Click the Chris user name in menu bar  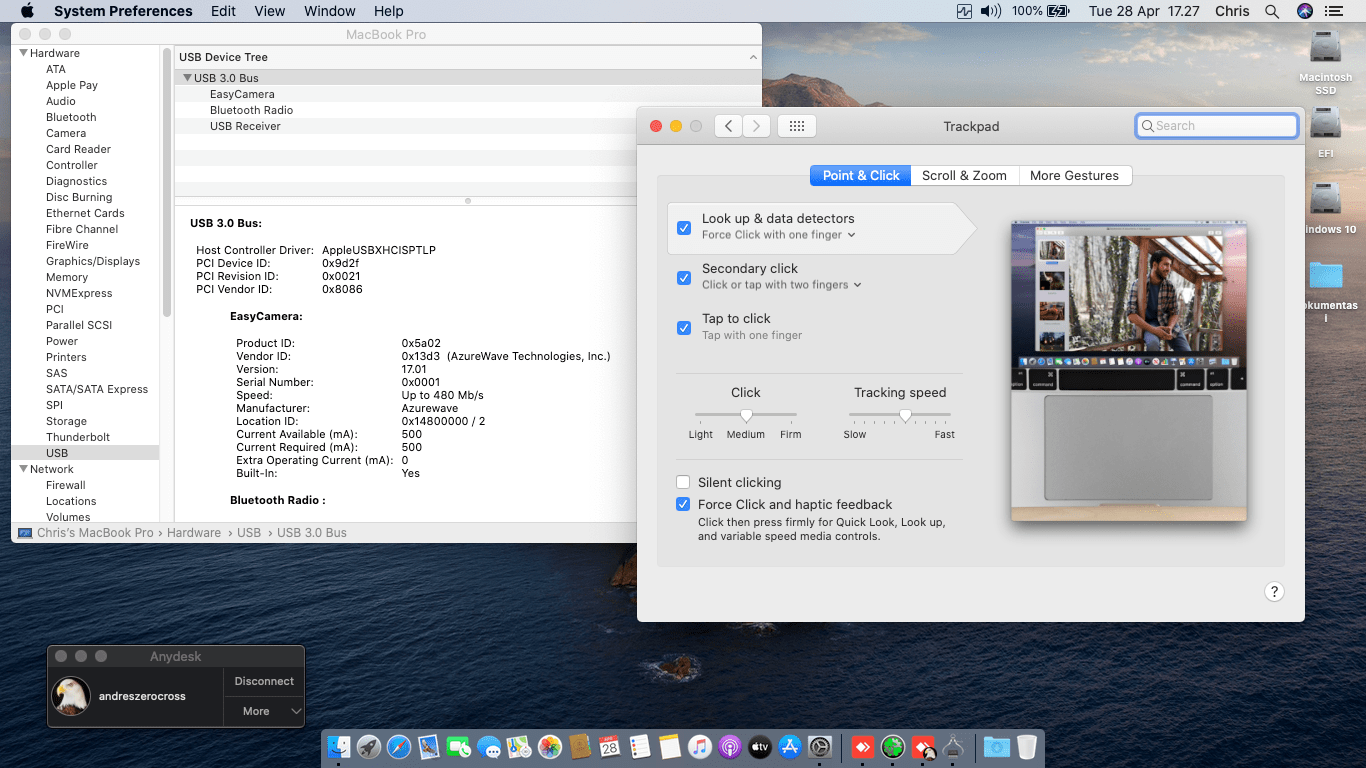1232,11
